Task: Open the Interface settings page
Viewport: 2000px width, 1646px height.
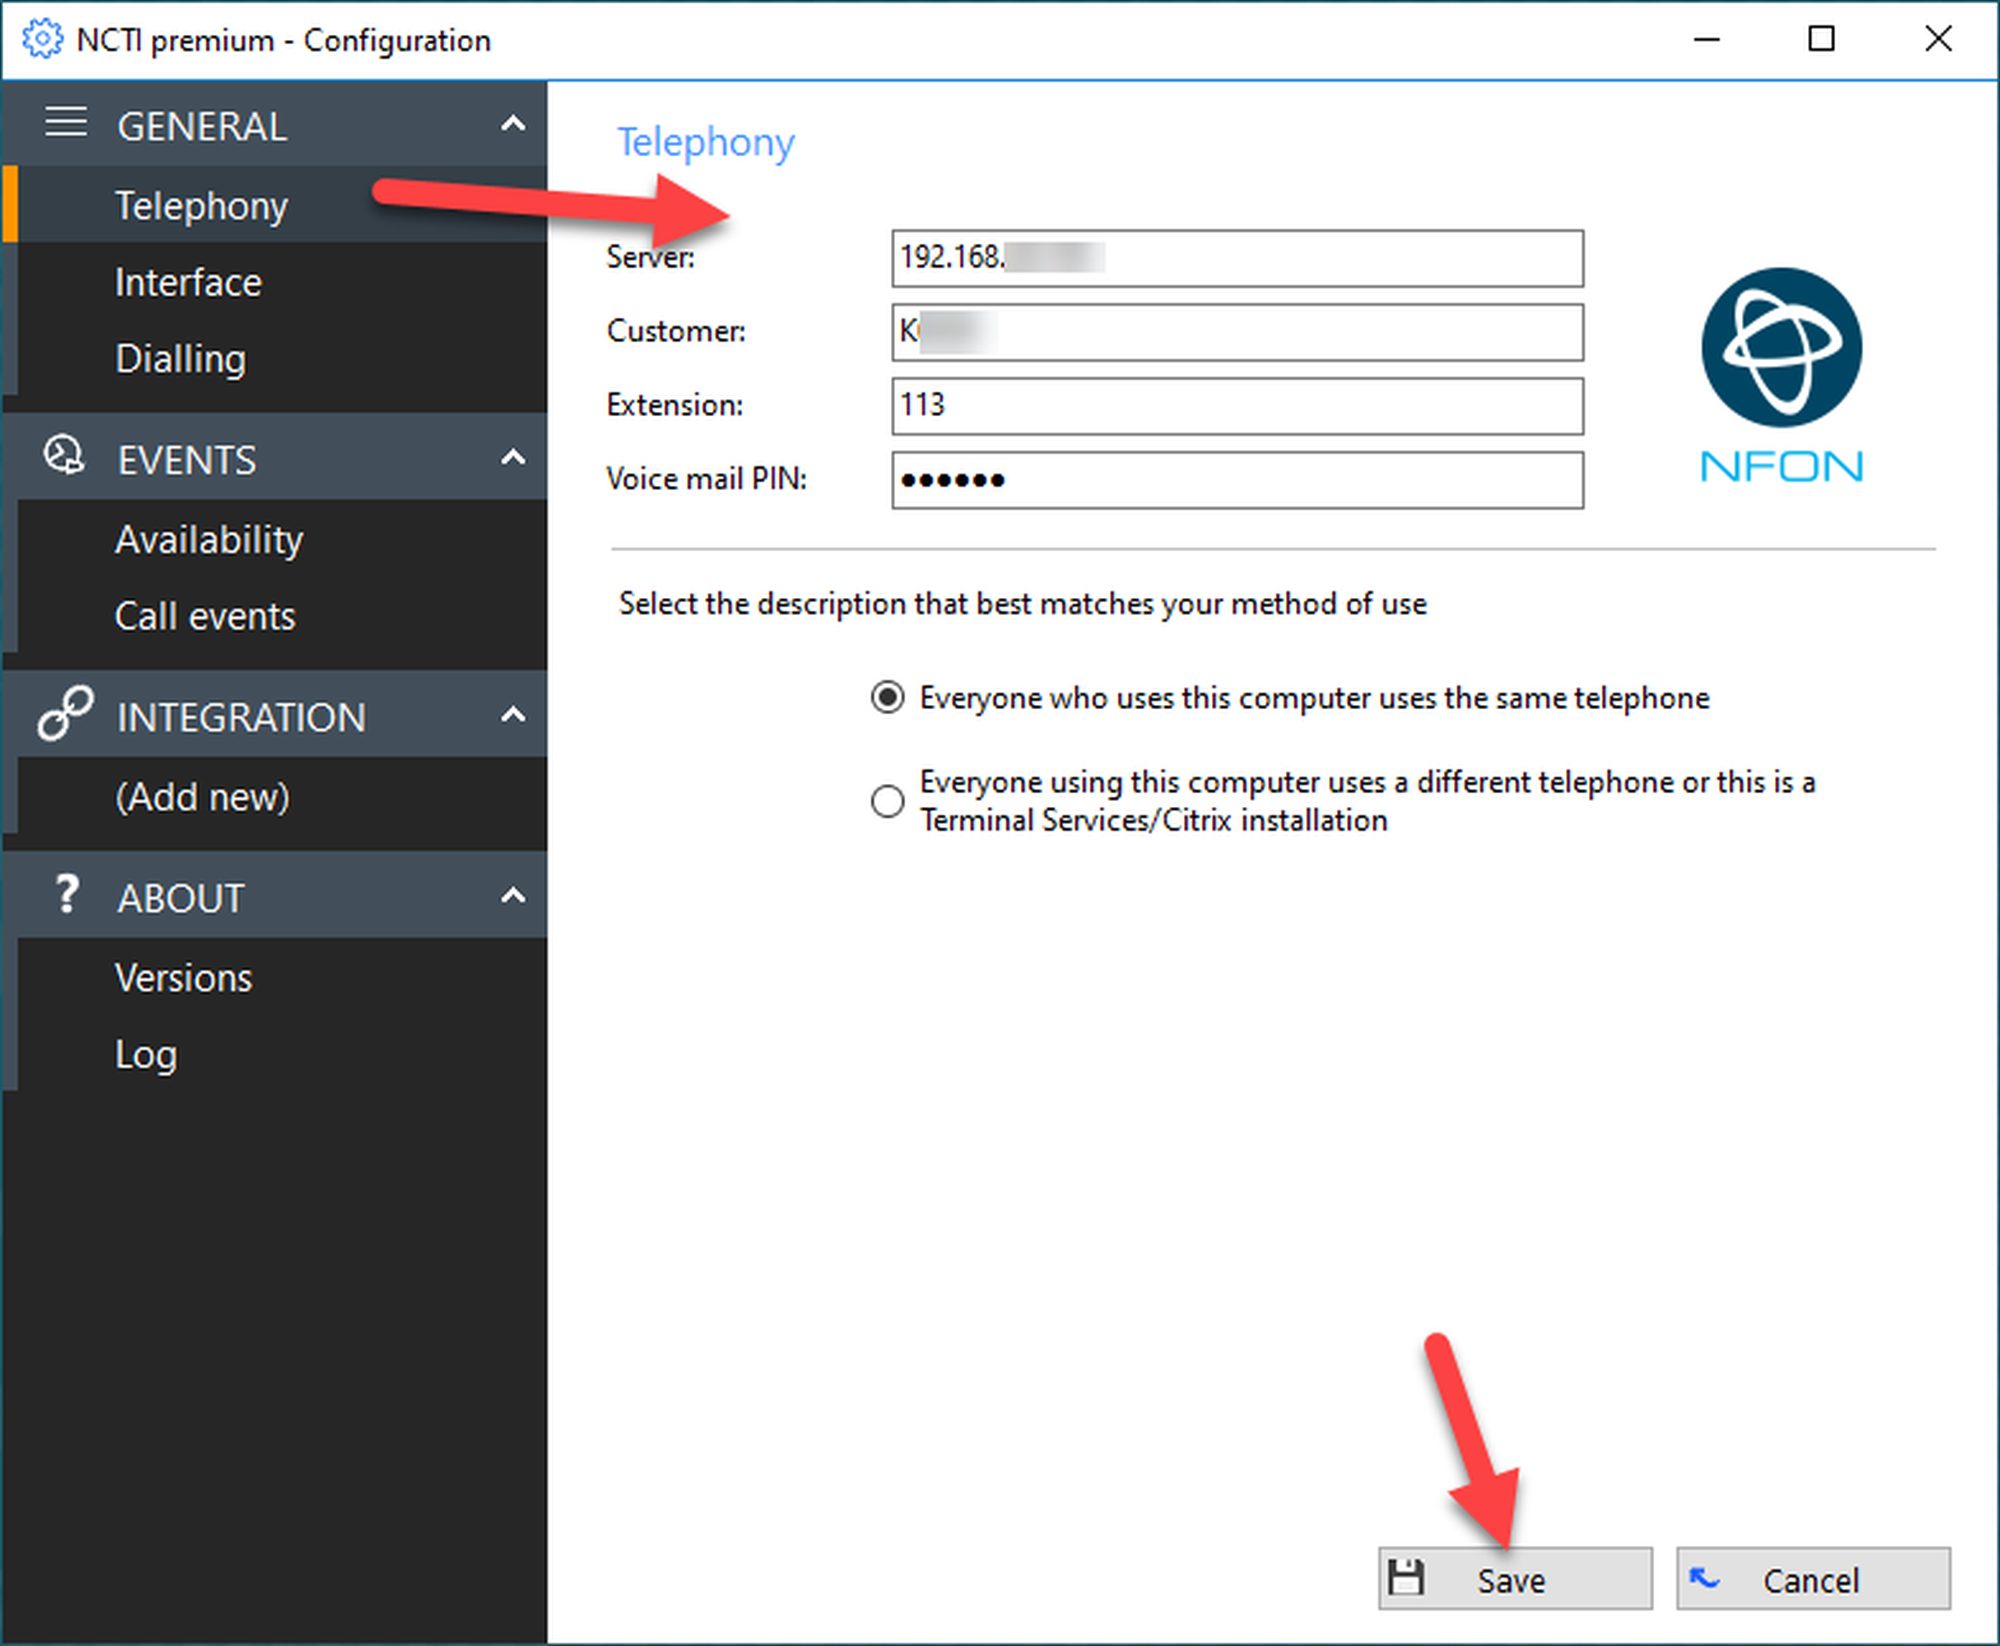Action: point(188,283)
